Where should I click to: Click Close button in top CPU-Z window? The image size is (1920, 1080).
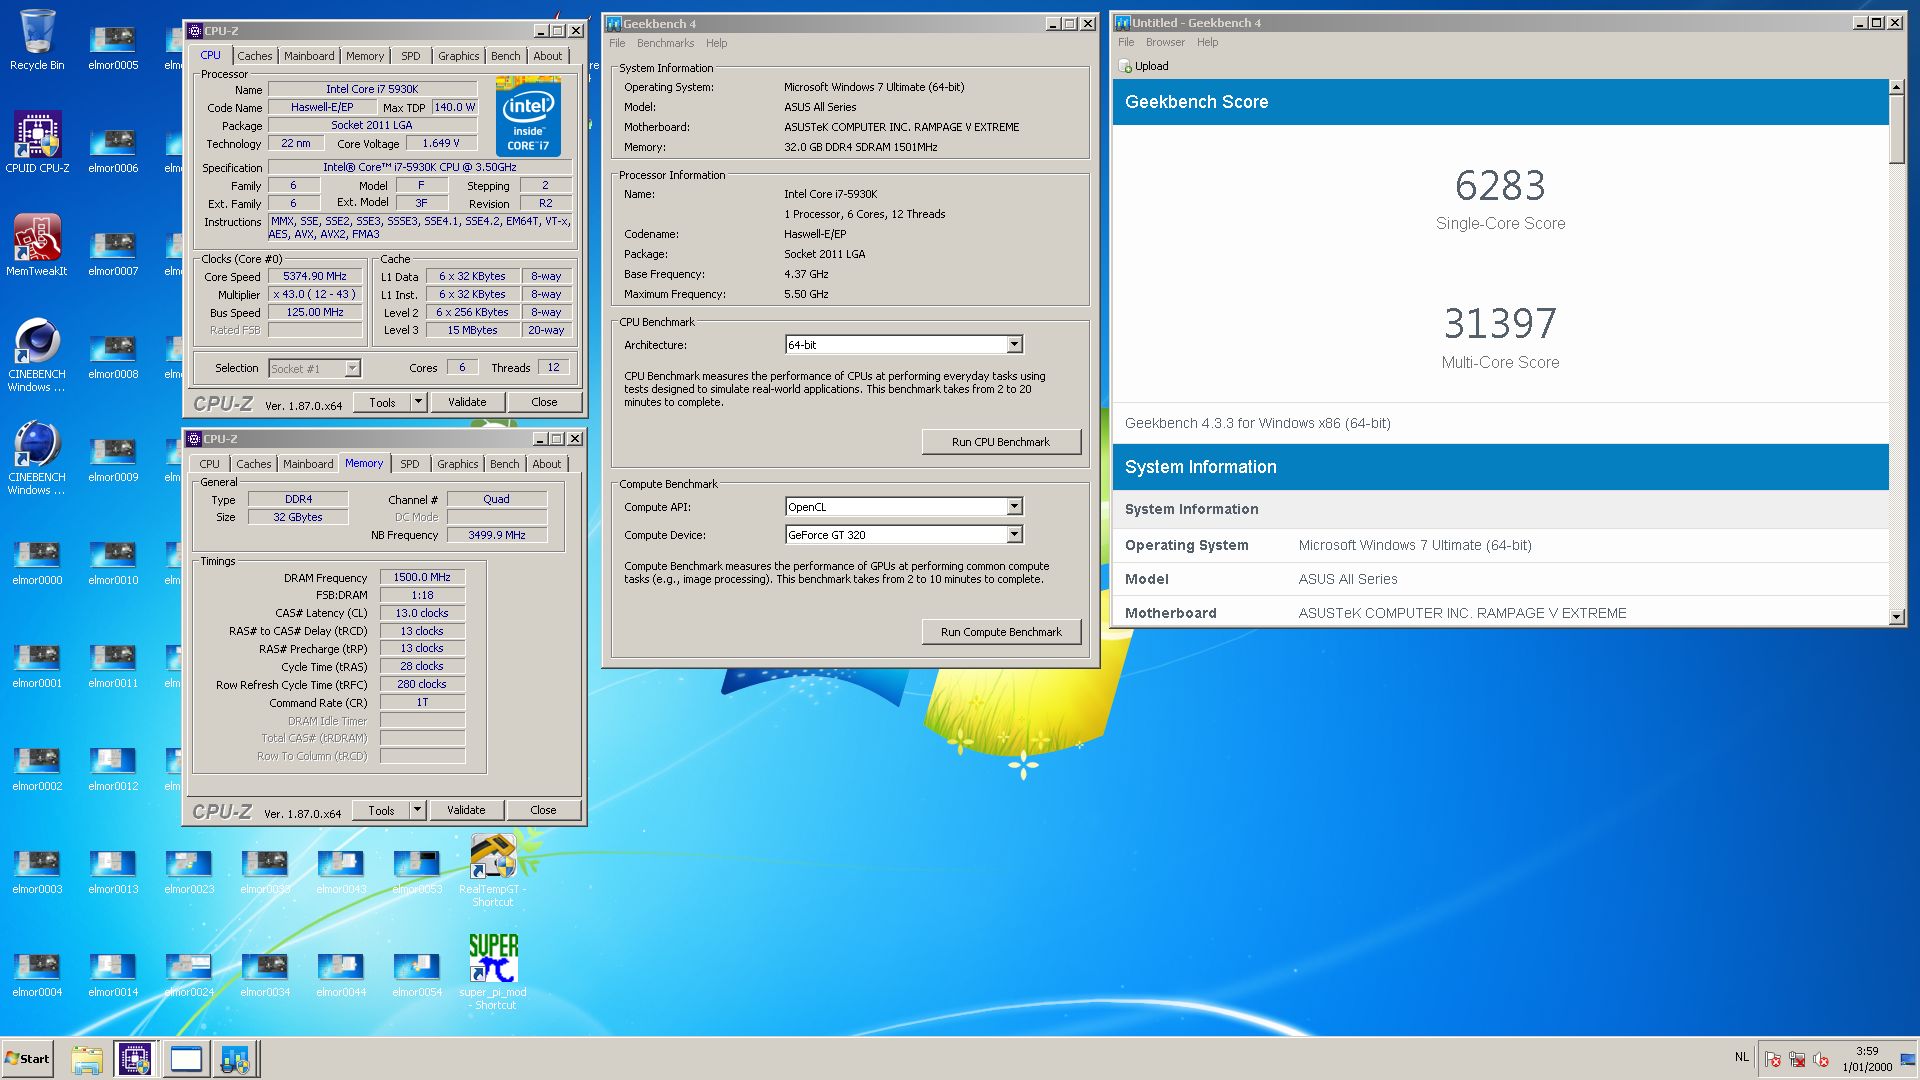tap(544, 402)
